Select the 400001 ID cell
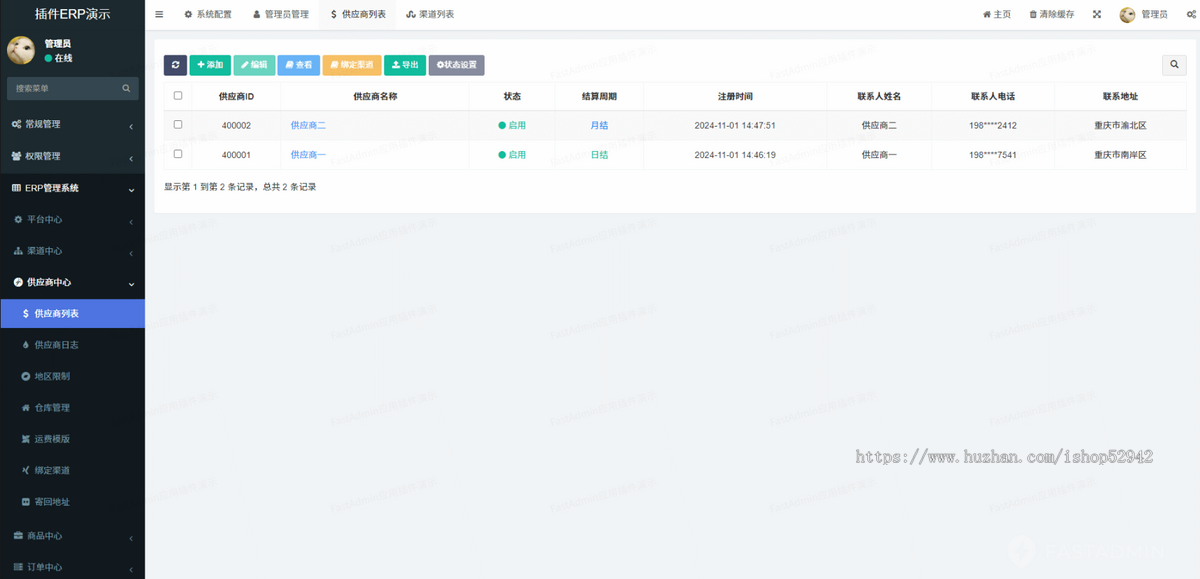The height and width of the screenshot is (579, 1200). [236, 155]
